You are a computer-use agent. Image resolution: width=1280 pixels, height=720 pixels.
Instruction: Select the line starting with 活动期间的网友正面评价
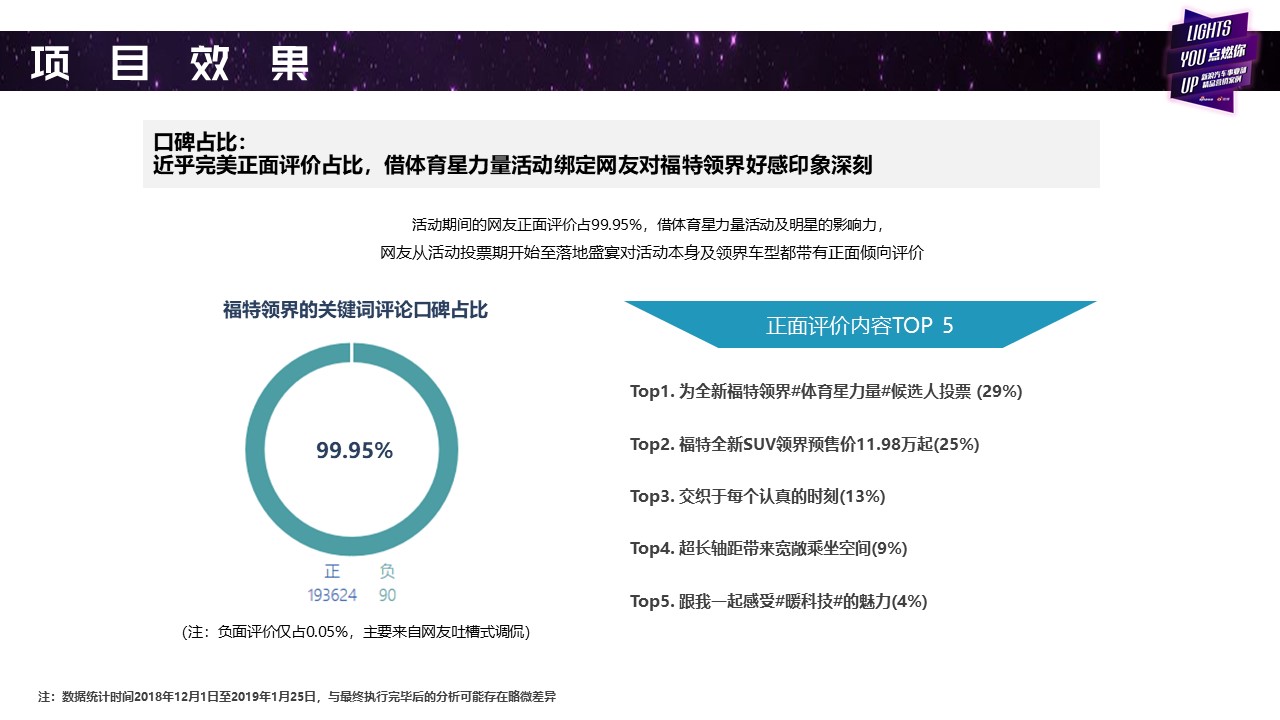point(649,224)
